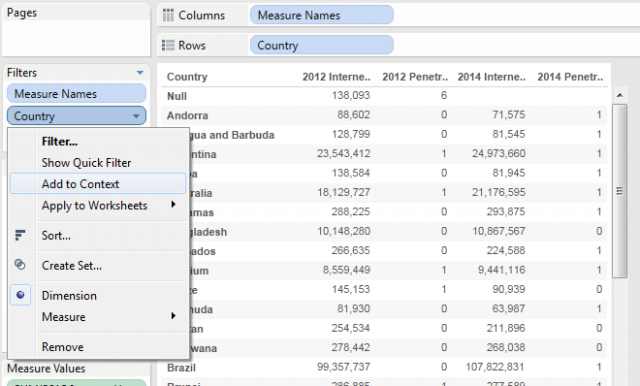Screen dimensions: 640x386
Task: Click the Columns shelf grid icon
Action: coord(168,15)
